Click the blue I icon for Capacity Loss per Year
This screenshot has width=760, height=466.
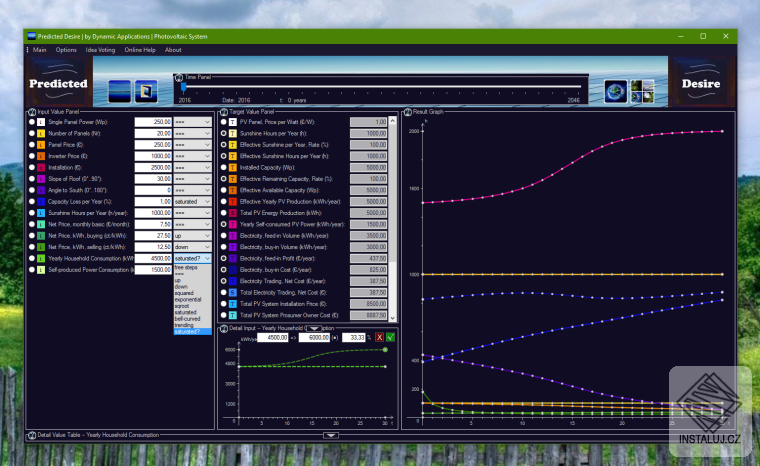pos(41,202)
